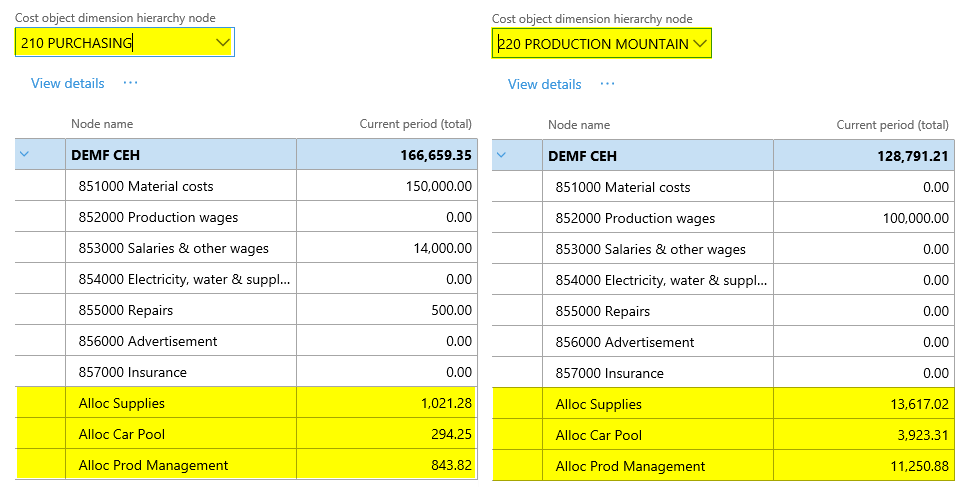Click 857000 Insurance row in right table
The image size is (962, 487).
[609, 373]
